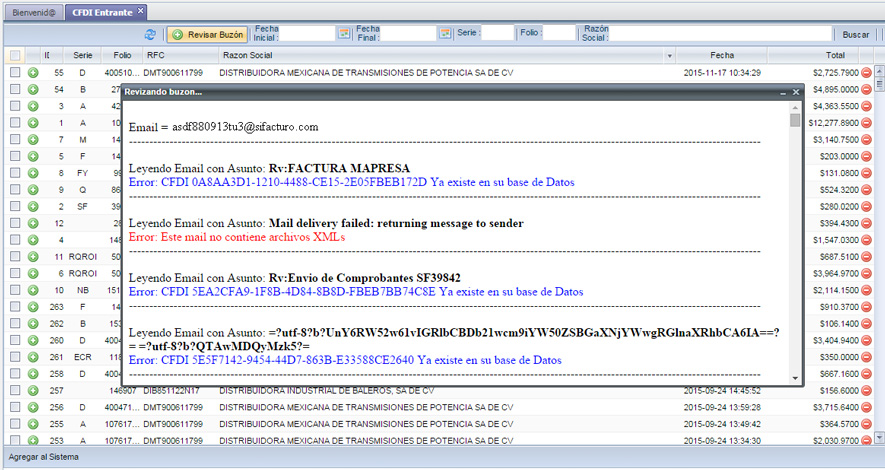Click the Folio filter input field

tap(558, 33)
